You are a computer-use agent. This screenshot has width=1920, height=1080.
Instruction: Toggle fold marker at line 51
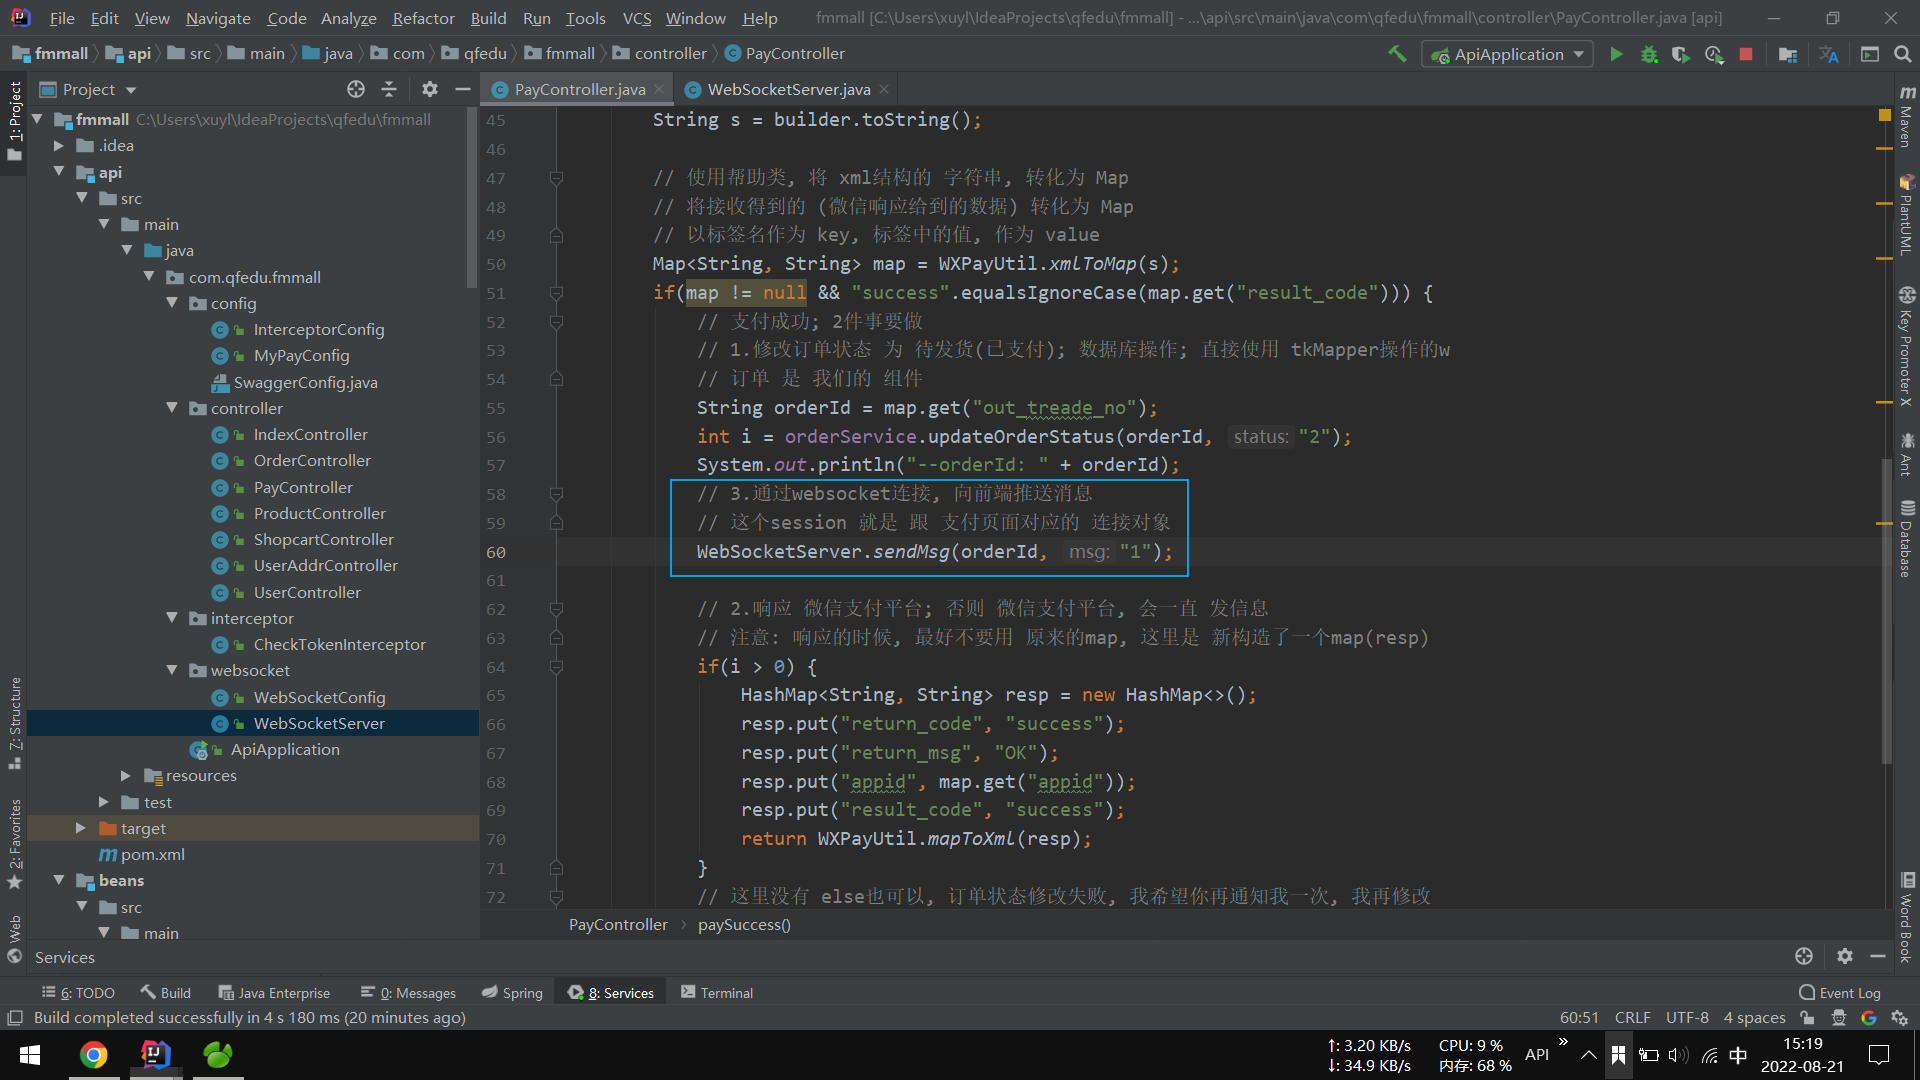click(556, 293)
